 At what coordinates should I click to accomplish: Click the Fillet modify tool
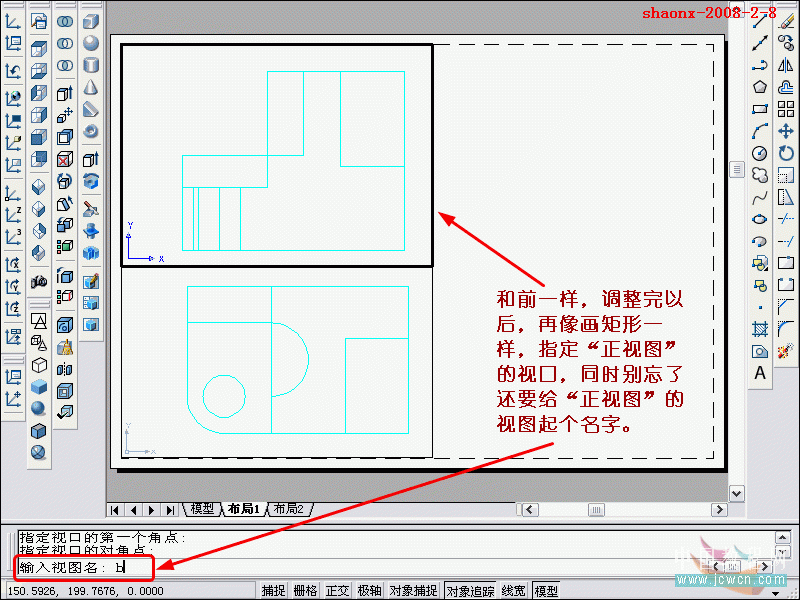coord(786,329)
